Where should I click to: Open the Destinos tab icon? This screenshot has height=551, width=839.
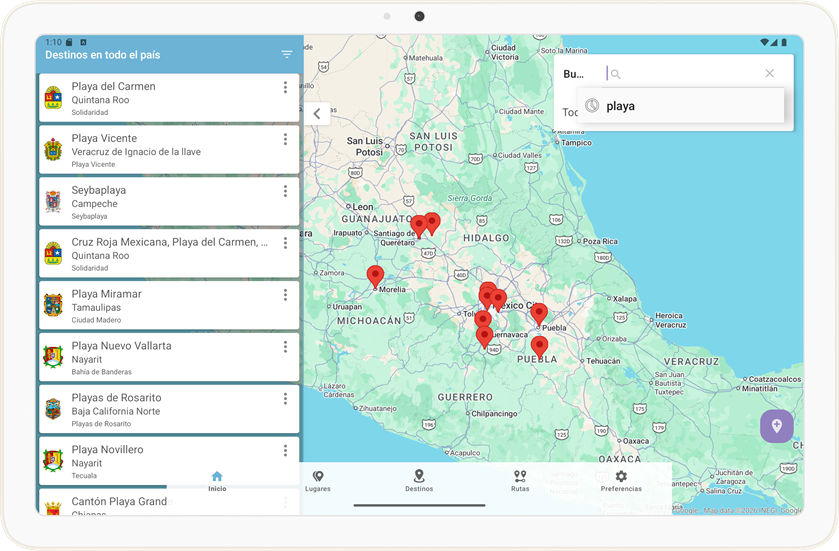419,476
